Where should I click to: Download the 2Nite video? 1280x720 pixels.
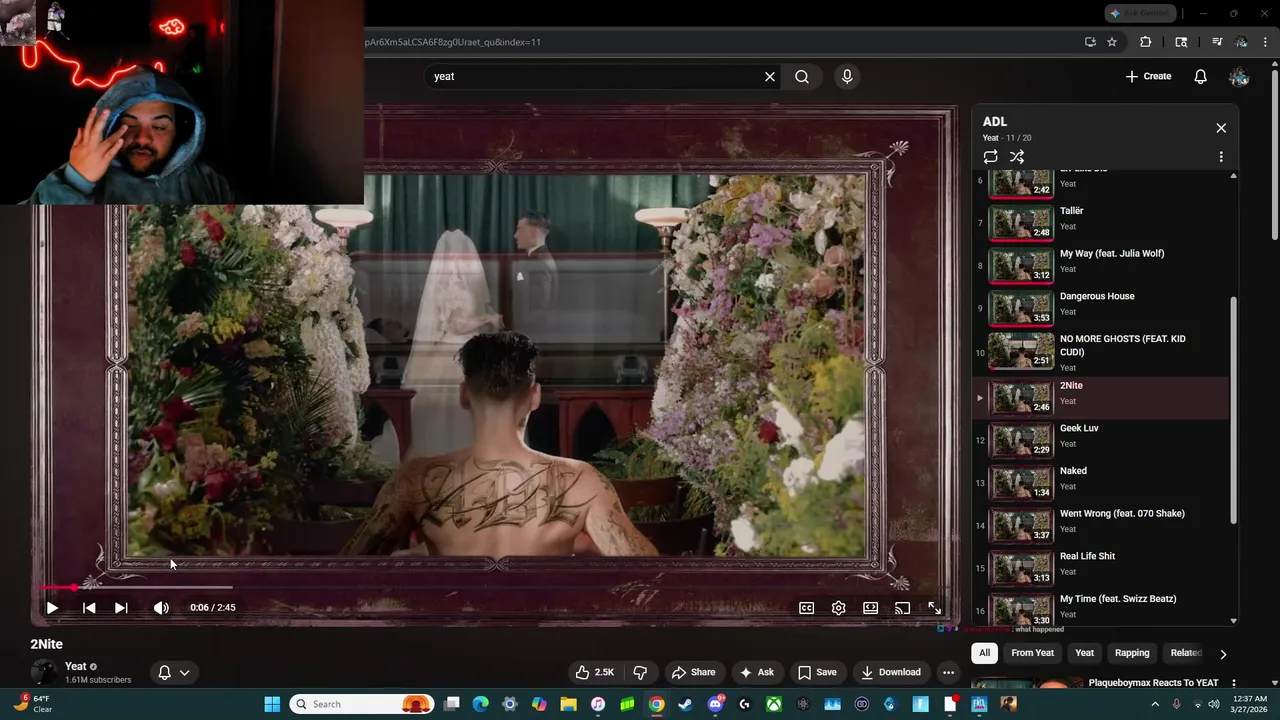891,672
